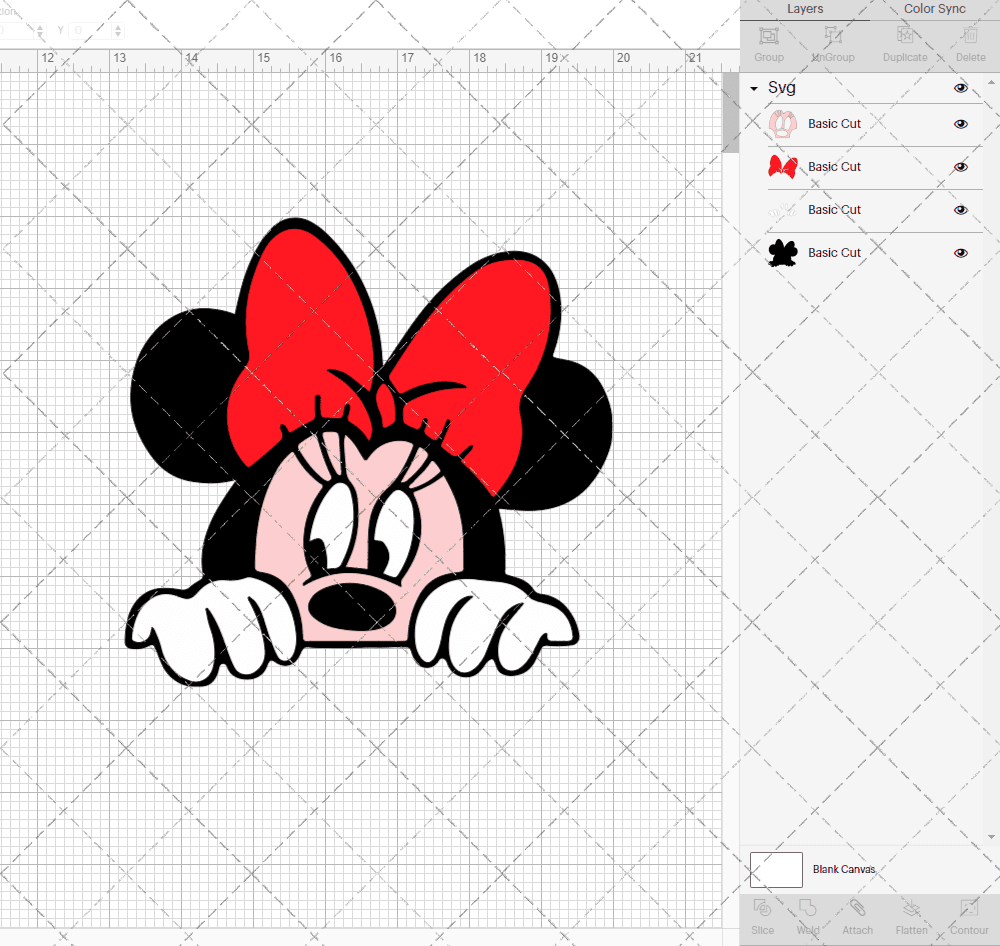Click the Group icon in Layers panel
The width and height of the screenshot is (1000, 946).
click(768, 36)
